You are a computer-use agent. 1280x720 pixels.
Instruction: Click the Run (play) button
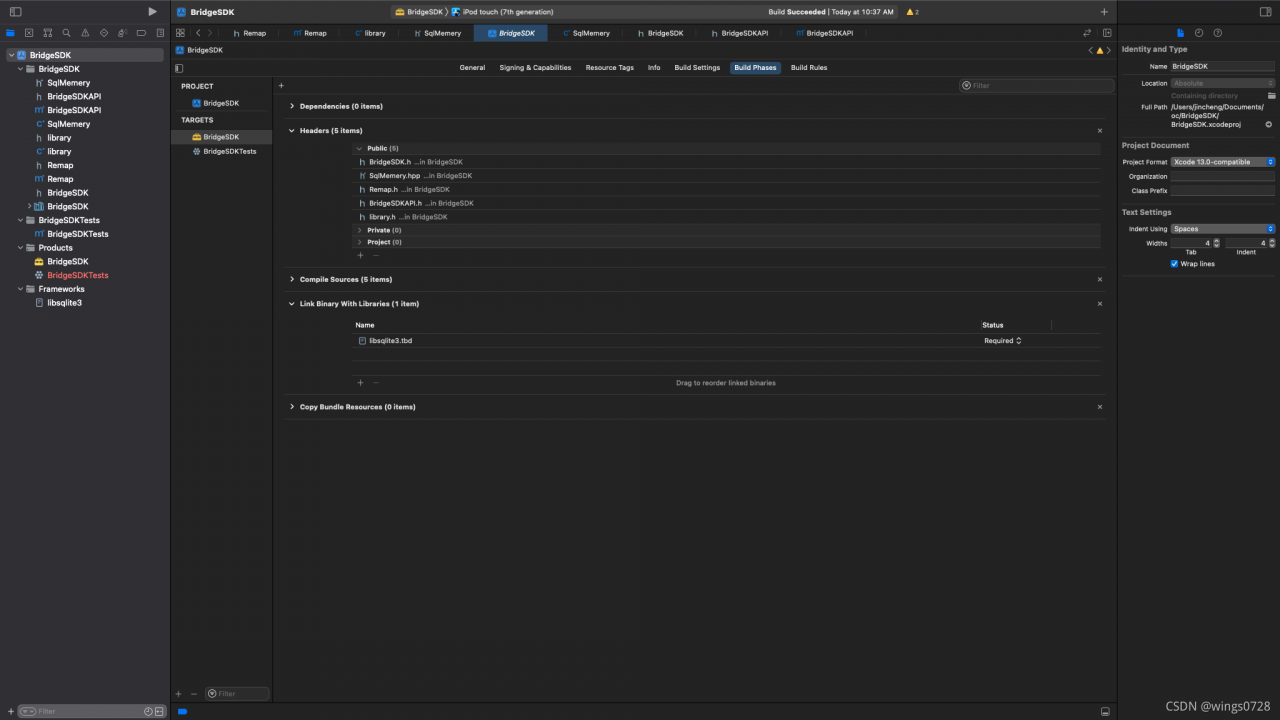click(152, 12)
